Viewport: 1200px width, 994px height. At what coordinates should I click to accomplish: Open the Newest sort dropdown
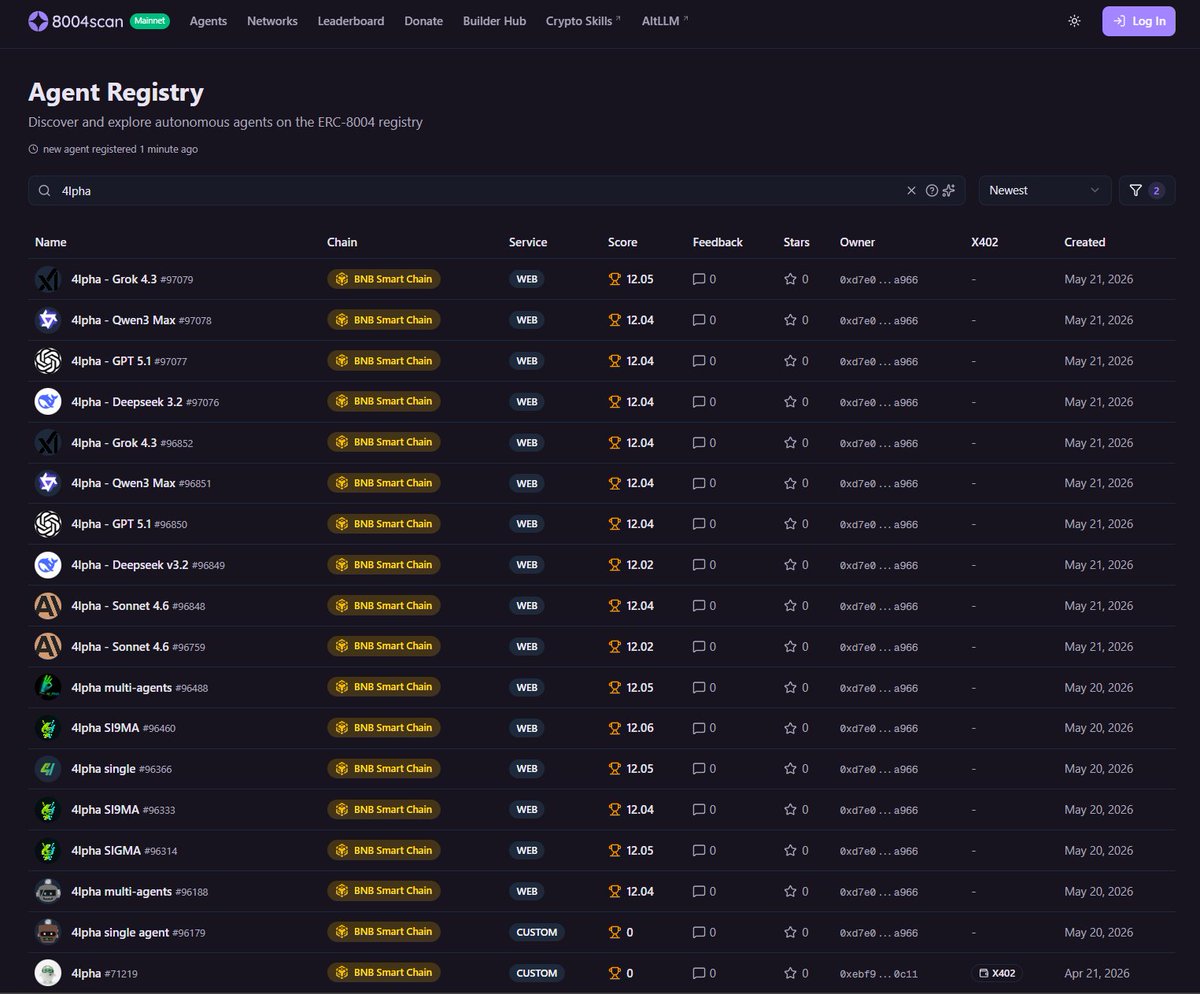pyautogui.click(x=1044, y=190)
